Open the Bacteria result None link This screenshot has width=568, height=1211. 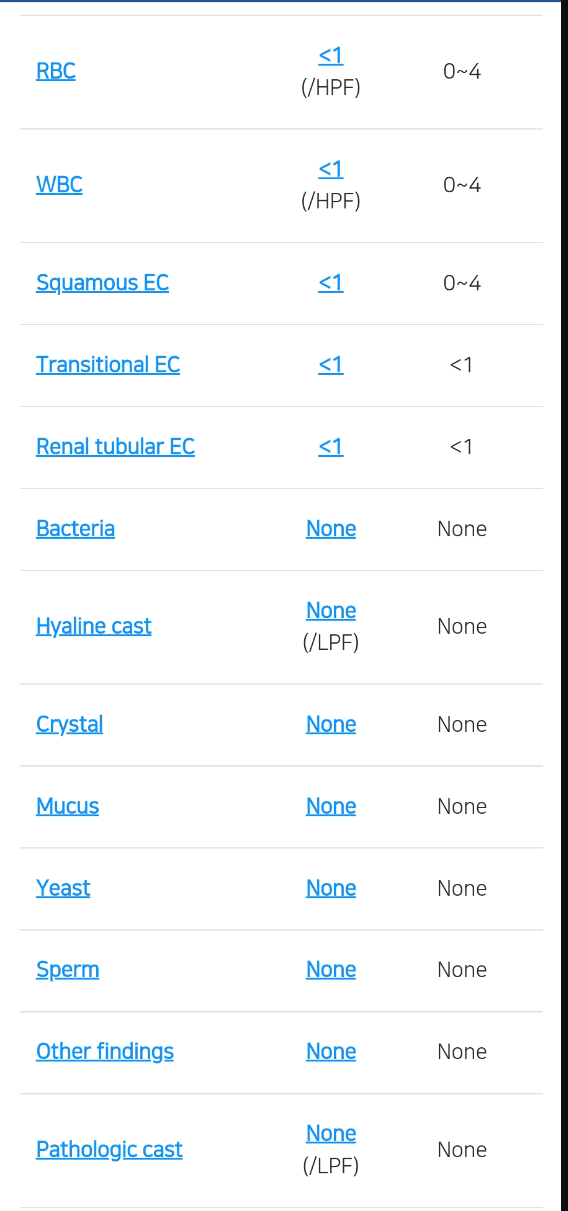click(x=331, y=529)
